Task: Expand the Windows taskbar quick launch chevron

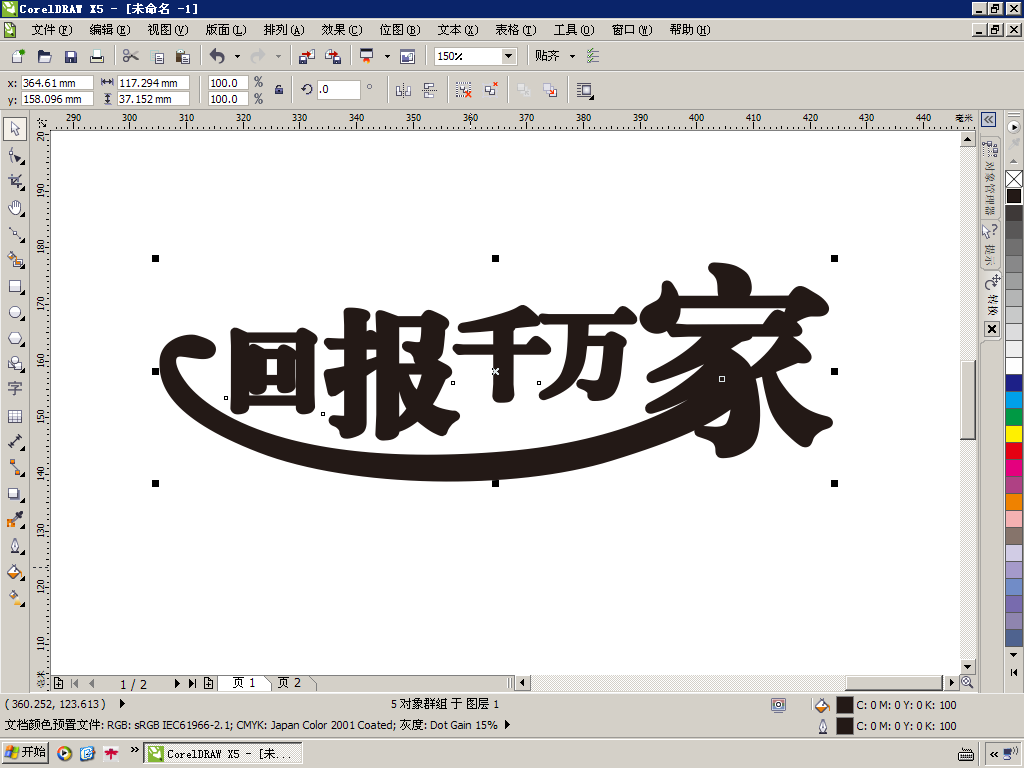Action: (135, 750)
